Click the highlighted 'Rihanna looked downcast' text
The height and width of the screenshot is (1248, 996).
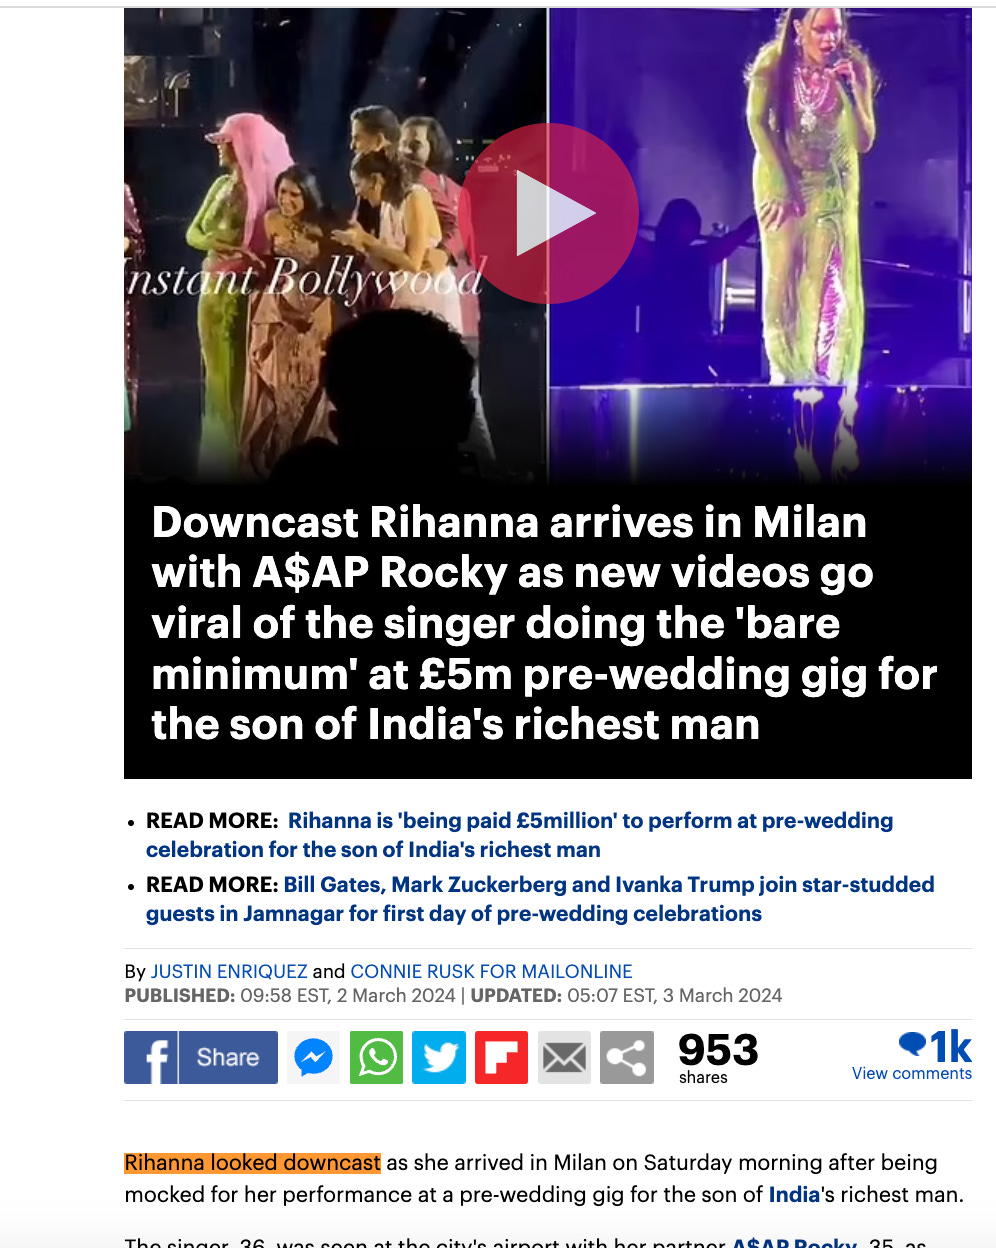252,1163
